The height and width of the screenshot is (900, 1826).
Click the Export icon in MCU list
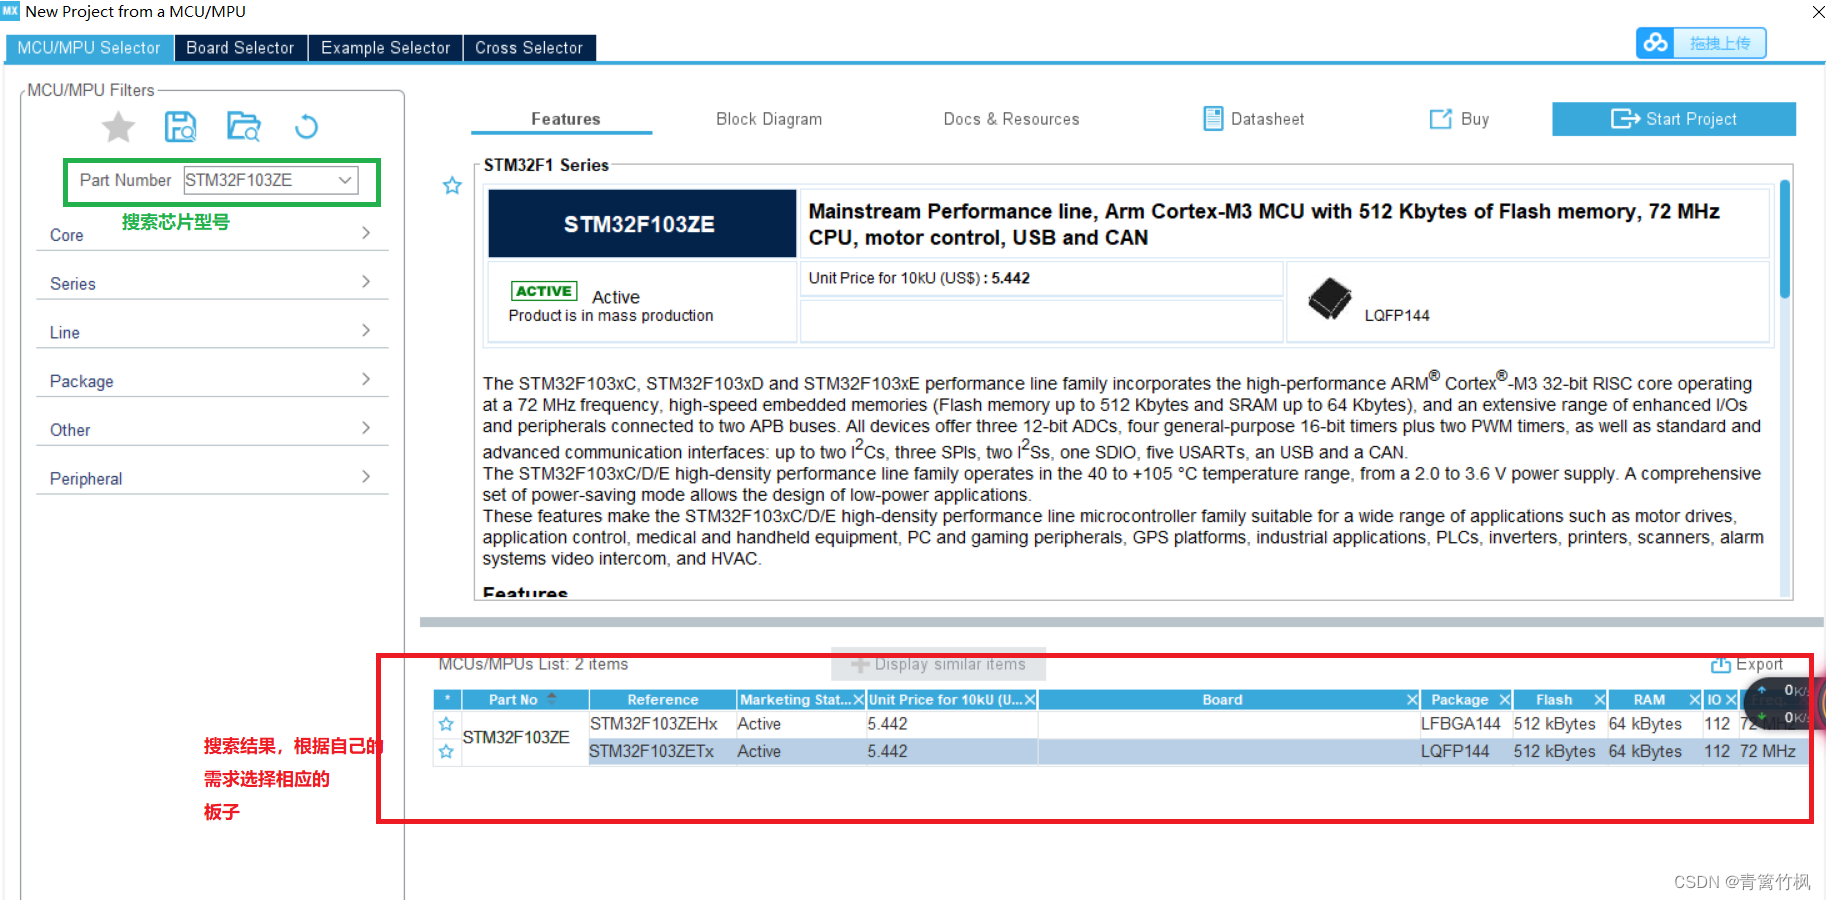1721,665
